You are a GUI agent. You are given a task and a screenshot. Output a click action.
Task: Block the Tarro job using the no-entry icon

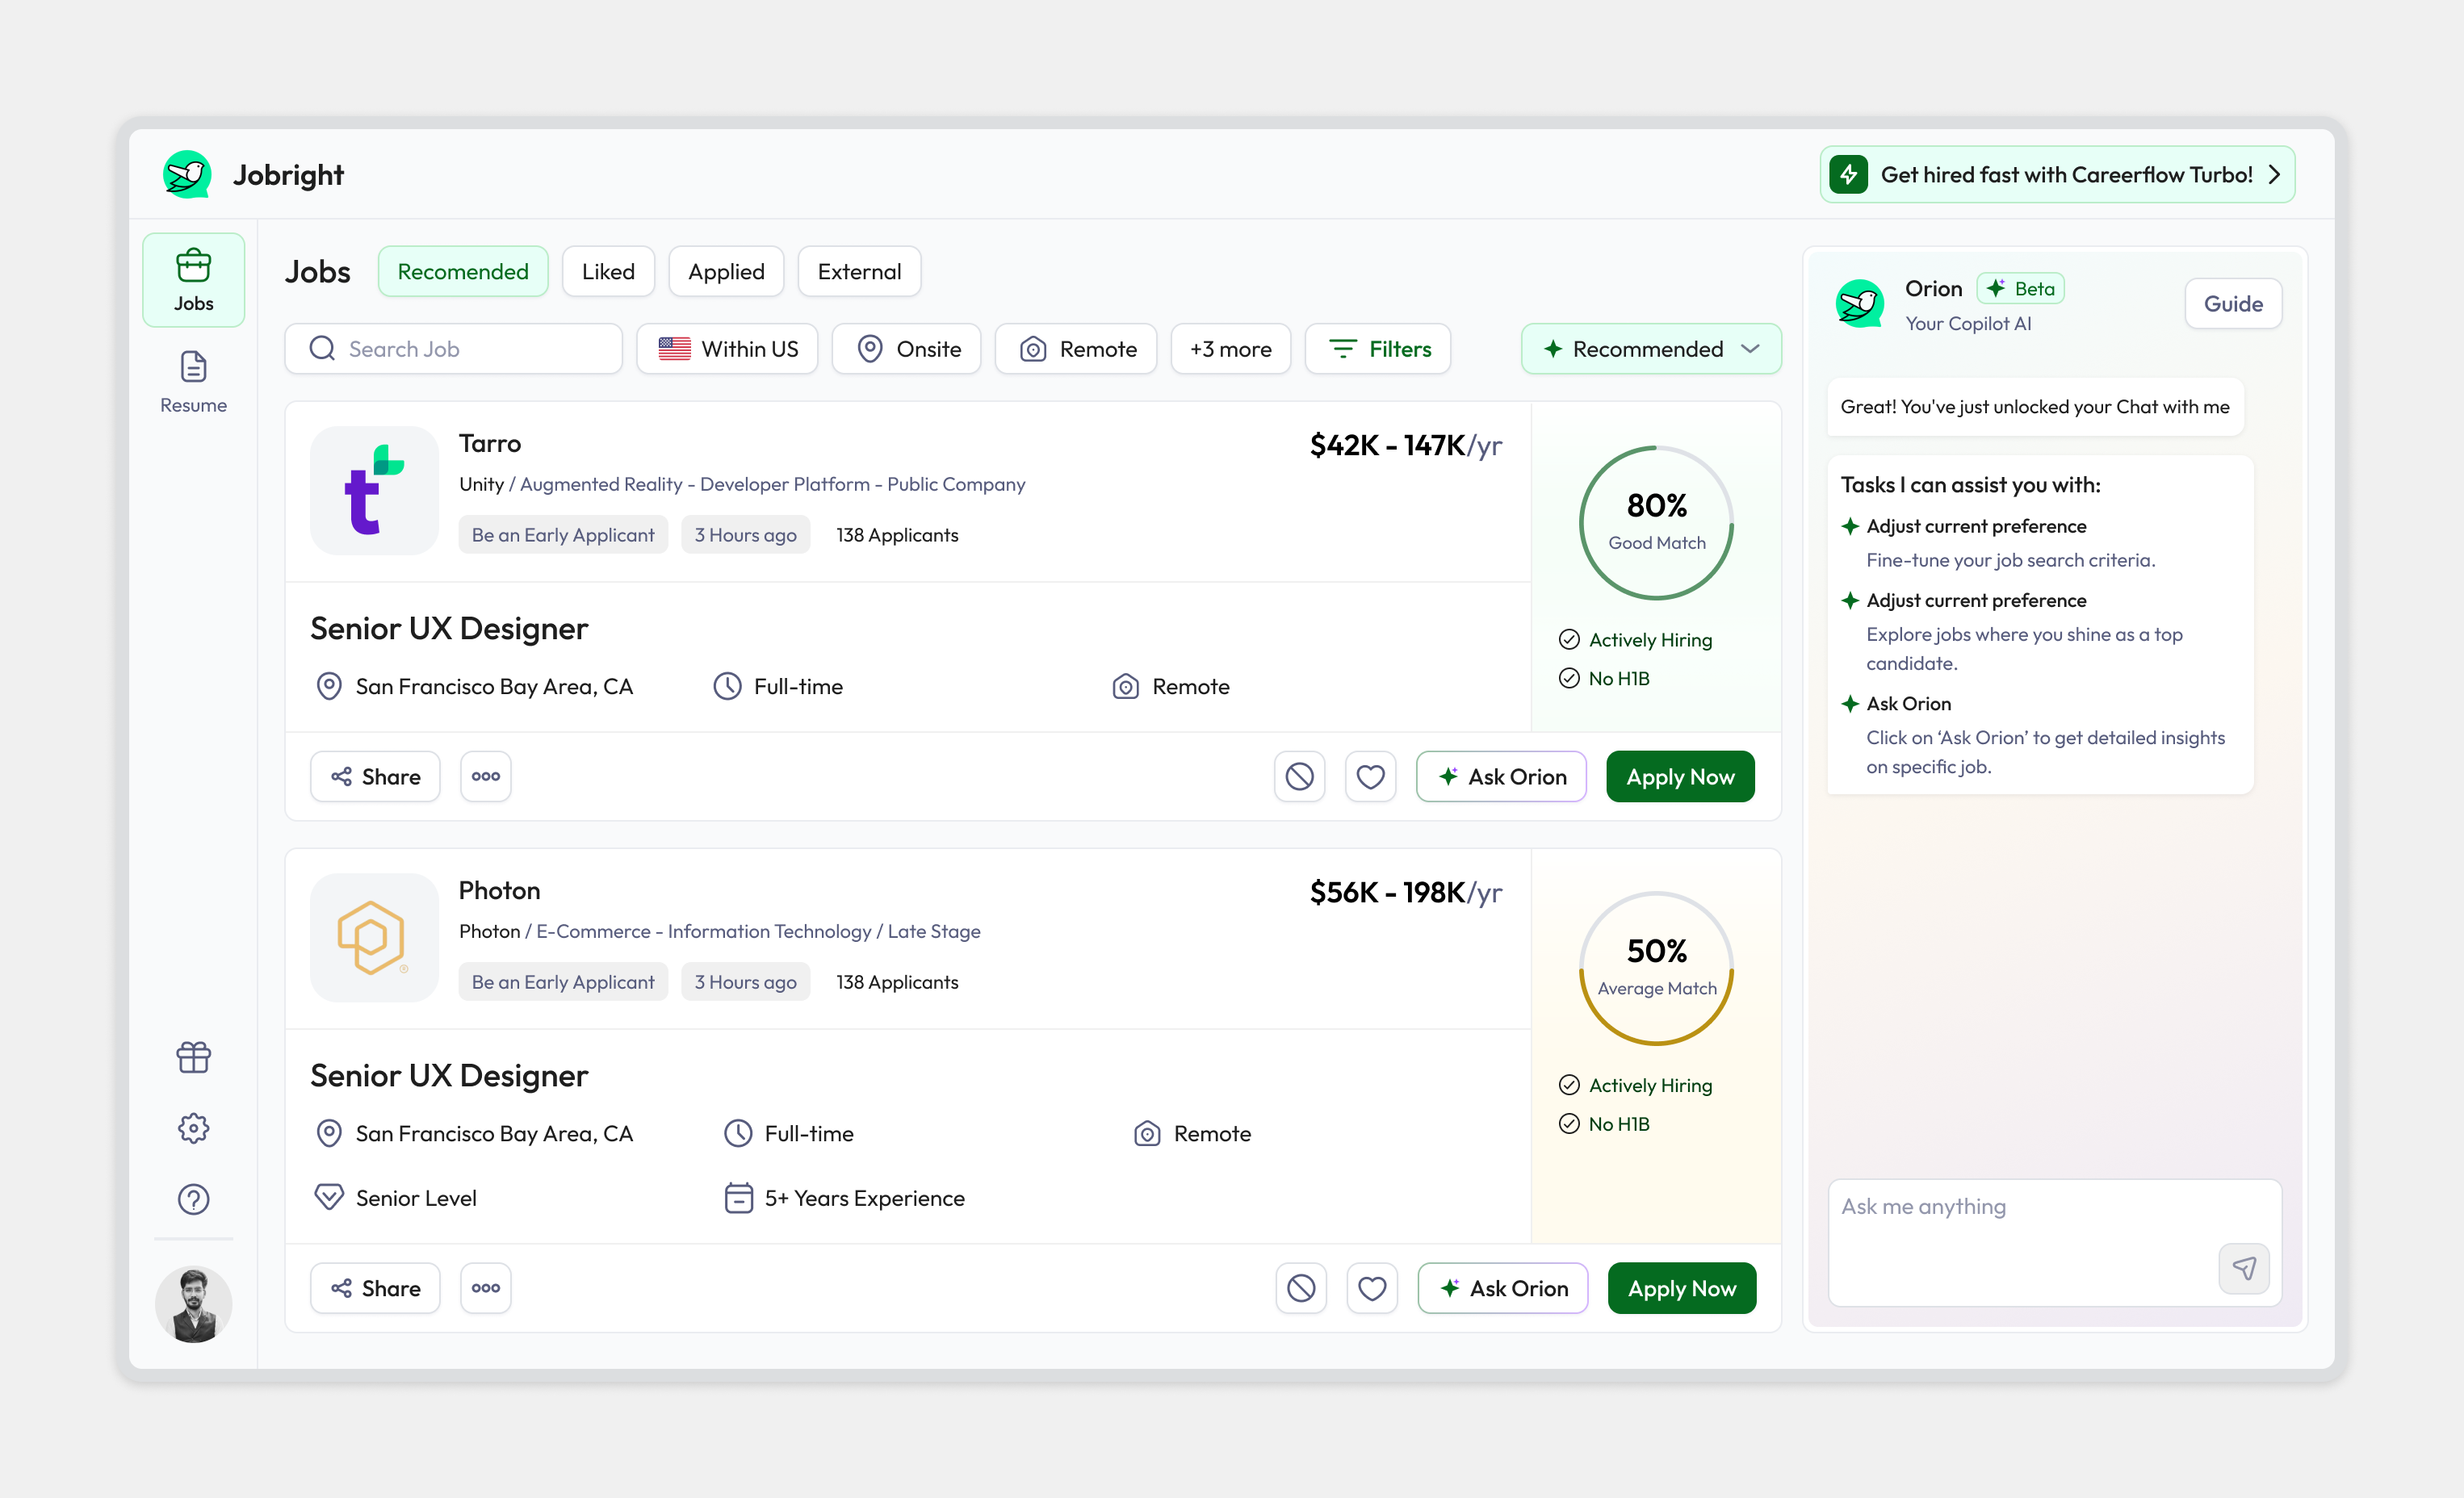[x=1299, y=776]
